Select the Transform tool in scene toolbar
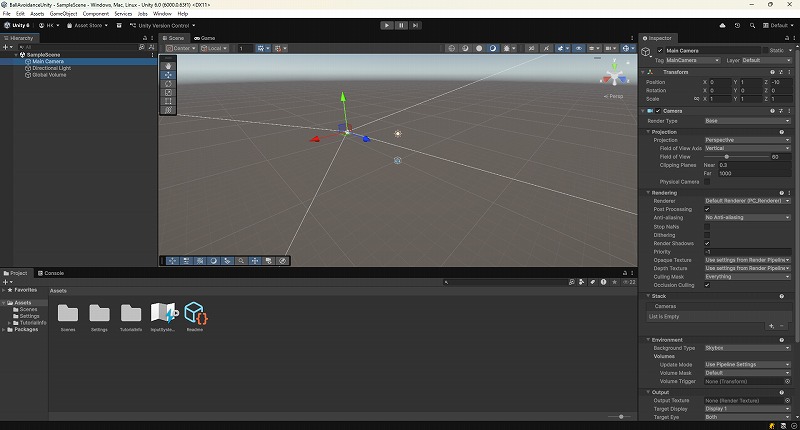The width and height of the screenshot is (800, 430). tap(168, 110)
